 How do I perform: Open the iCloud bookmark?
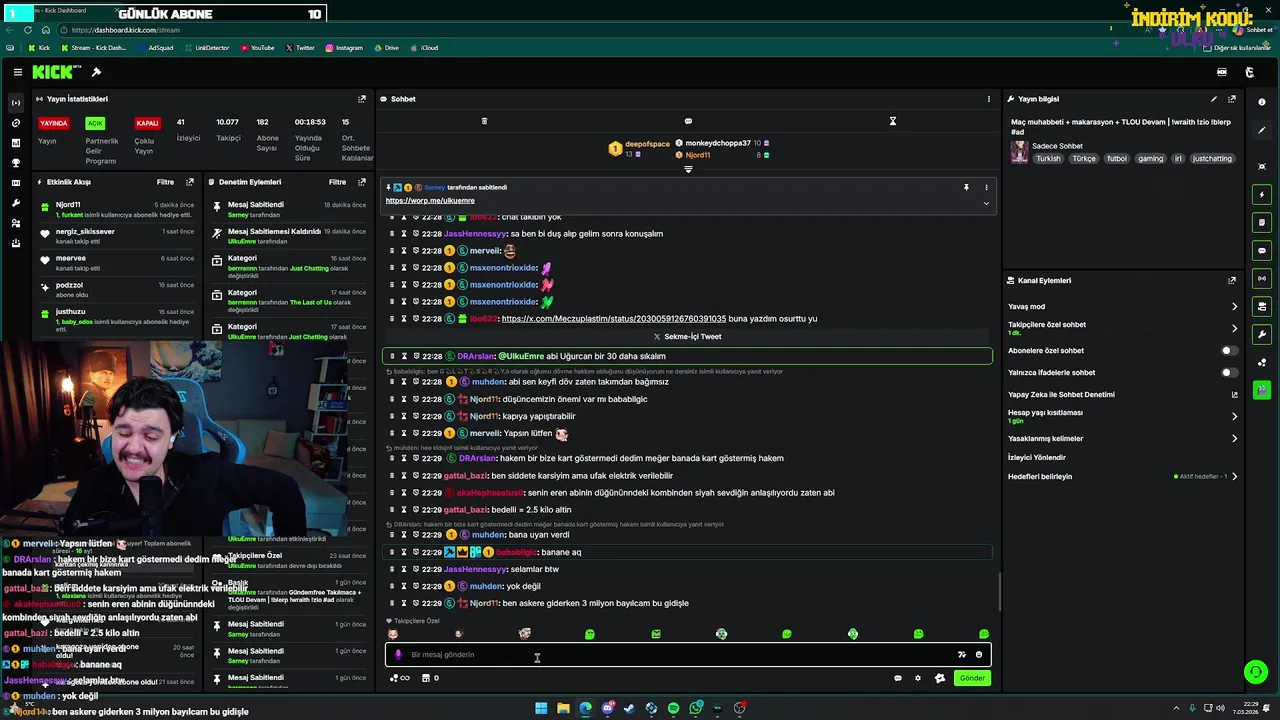point(424,47)
